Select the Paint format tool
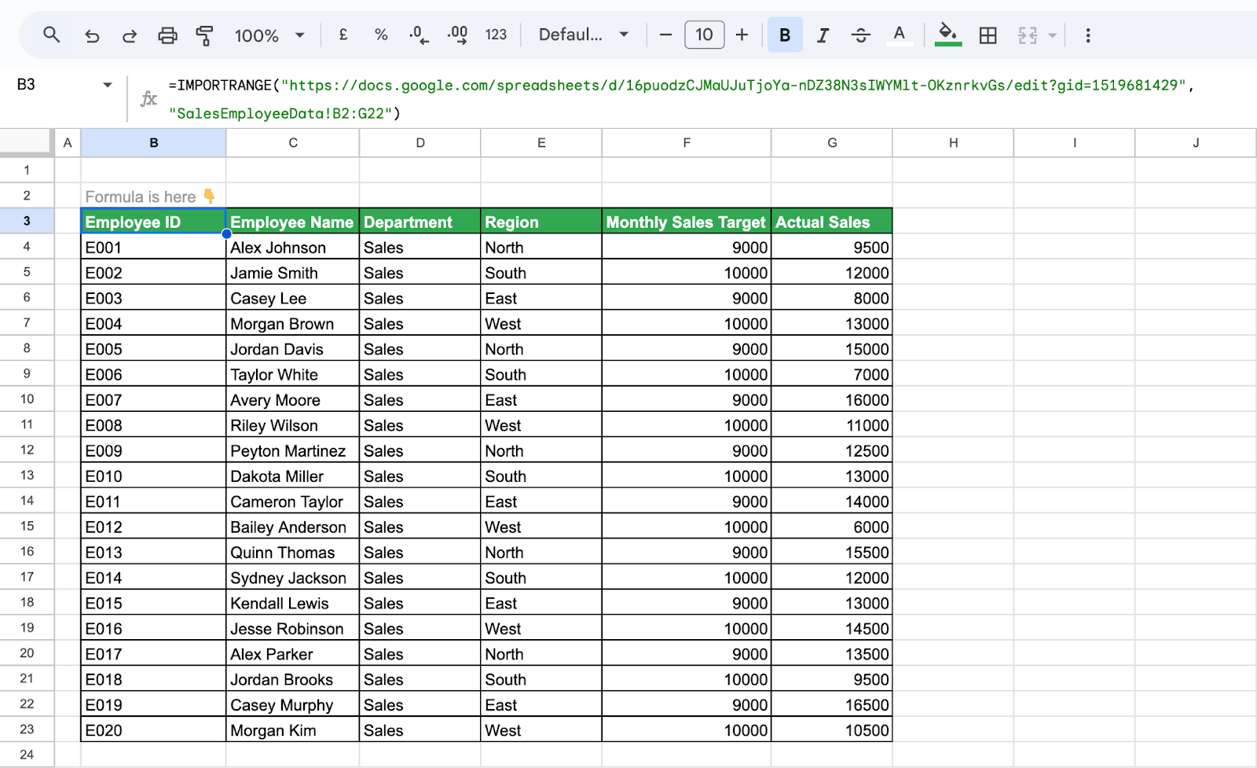Viewport: 1257px width, 768px height. tap(205, 35)
